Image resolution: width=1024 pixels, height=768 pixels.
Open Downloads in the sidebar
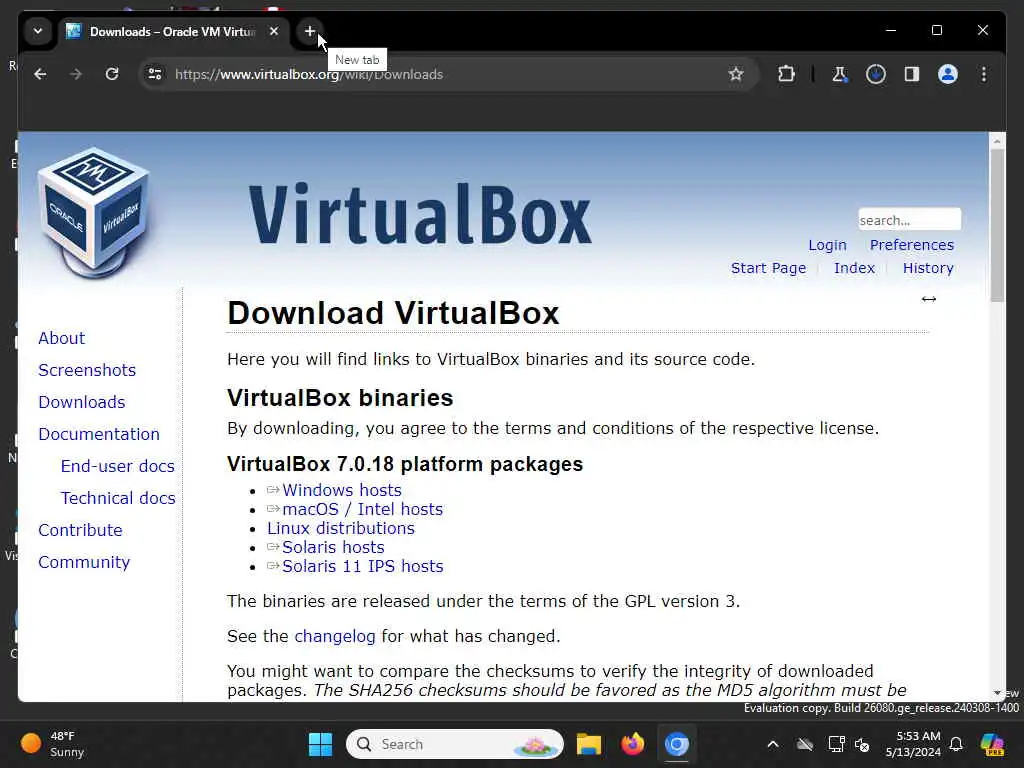click(82, 402)
